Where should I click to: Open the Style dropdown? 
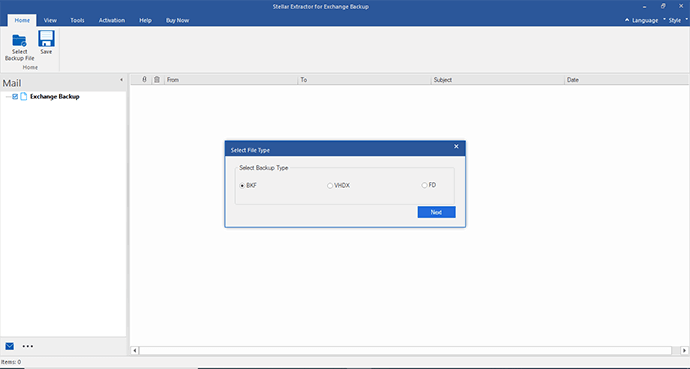[x=675, y=20]
